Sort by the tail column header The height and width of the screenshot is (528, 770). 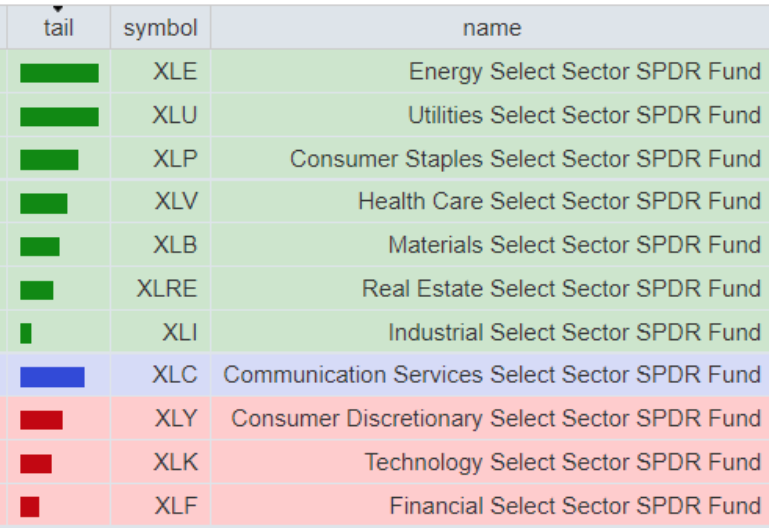58,28
